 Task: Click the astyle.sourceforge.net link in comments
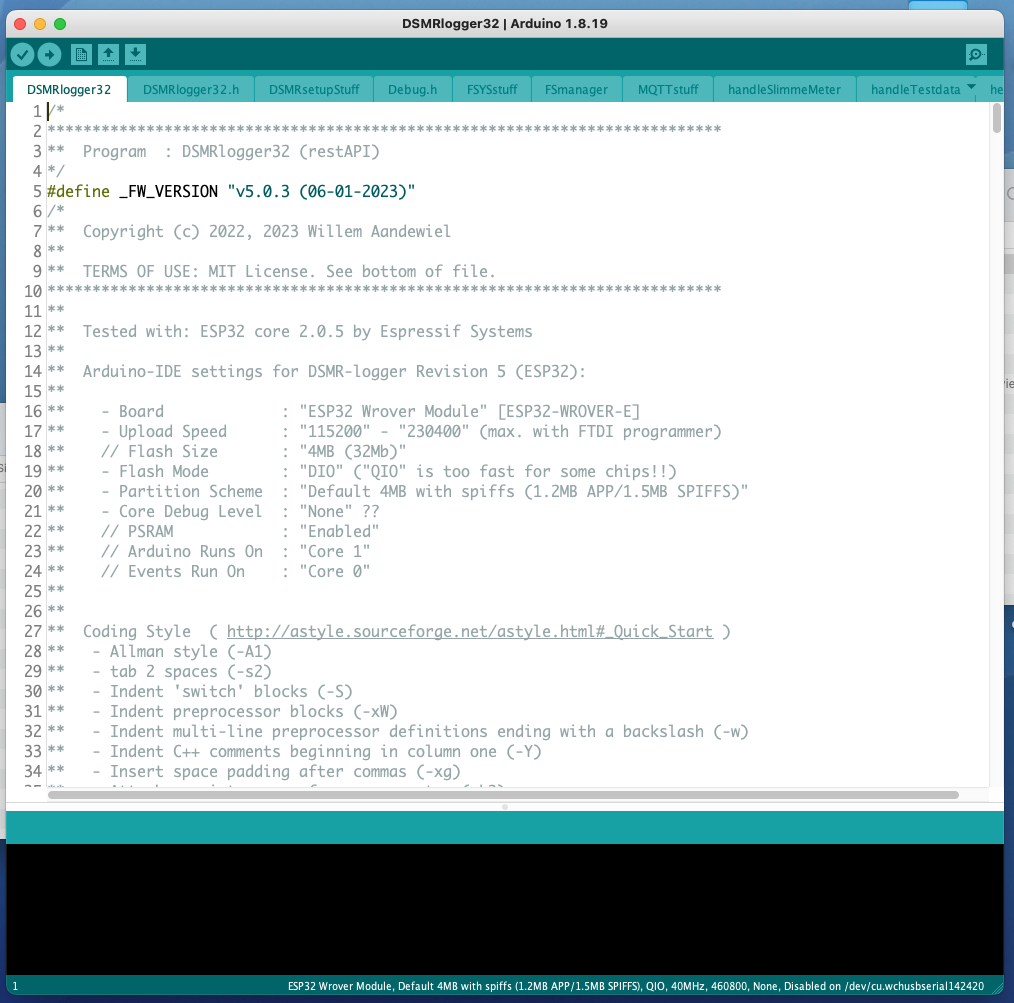pyautogui.click(x=469, y=631)
